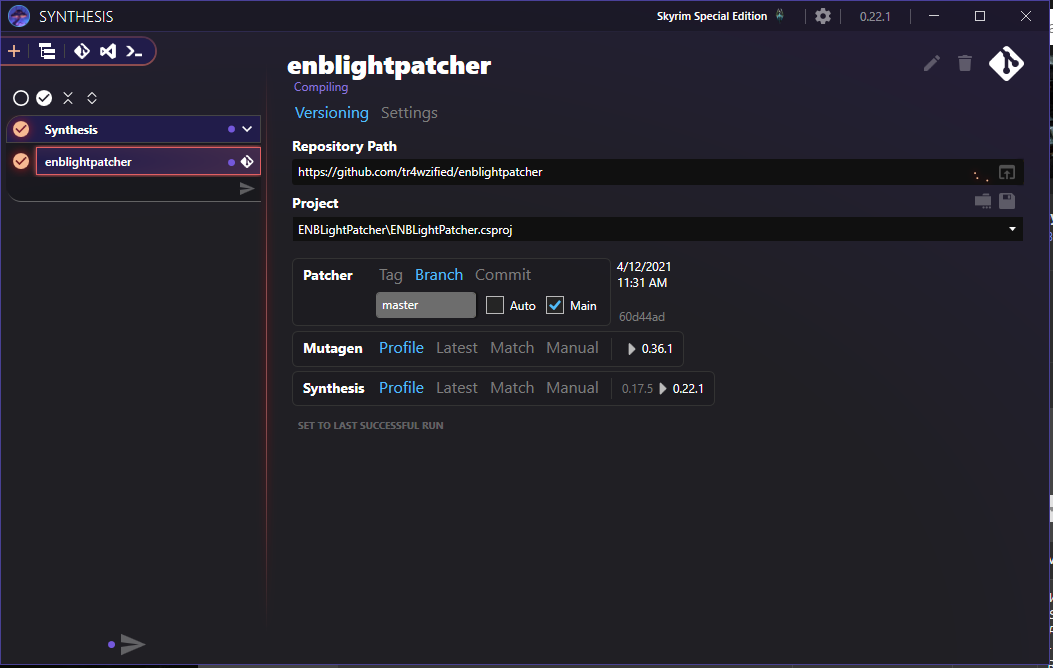Image resolution: width=1053 pixels, height=668 pixels.
Task: Run all patchers with the bottom arrow
Action: tap(132, 645)
